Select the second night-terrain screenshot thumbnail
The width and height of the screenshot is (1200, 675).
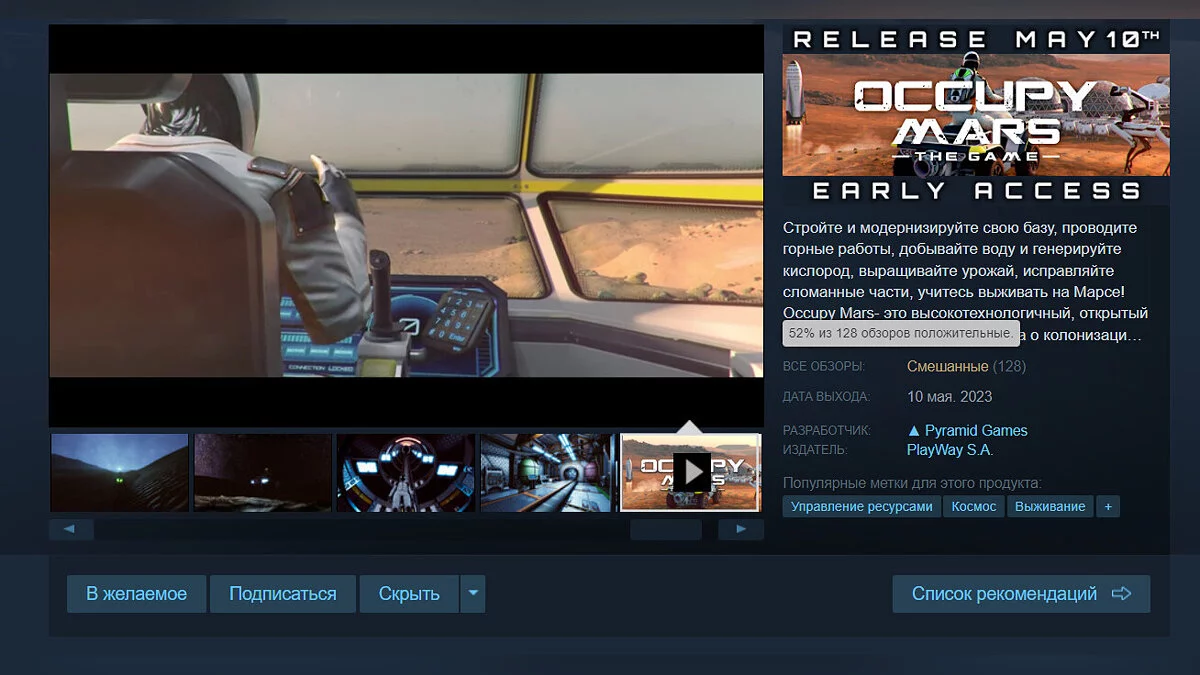[x=262, y=472]
